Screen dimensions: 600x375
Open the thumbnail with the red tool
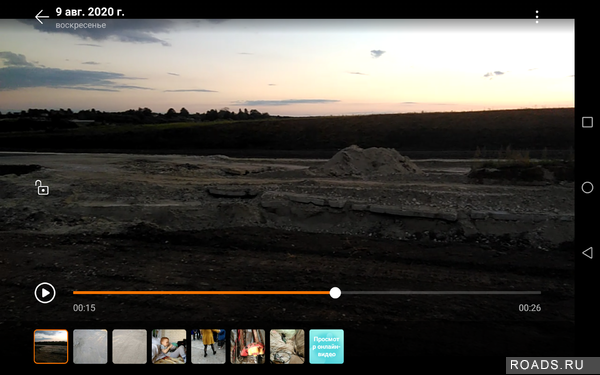click(x=248, y=346)
